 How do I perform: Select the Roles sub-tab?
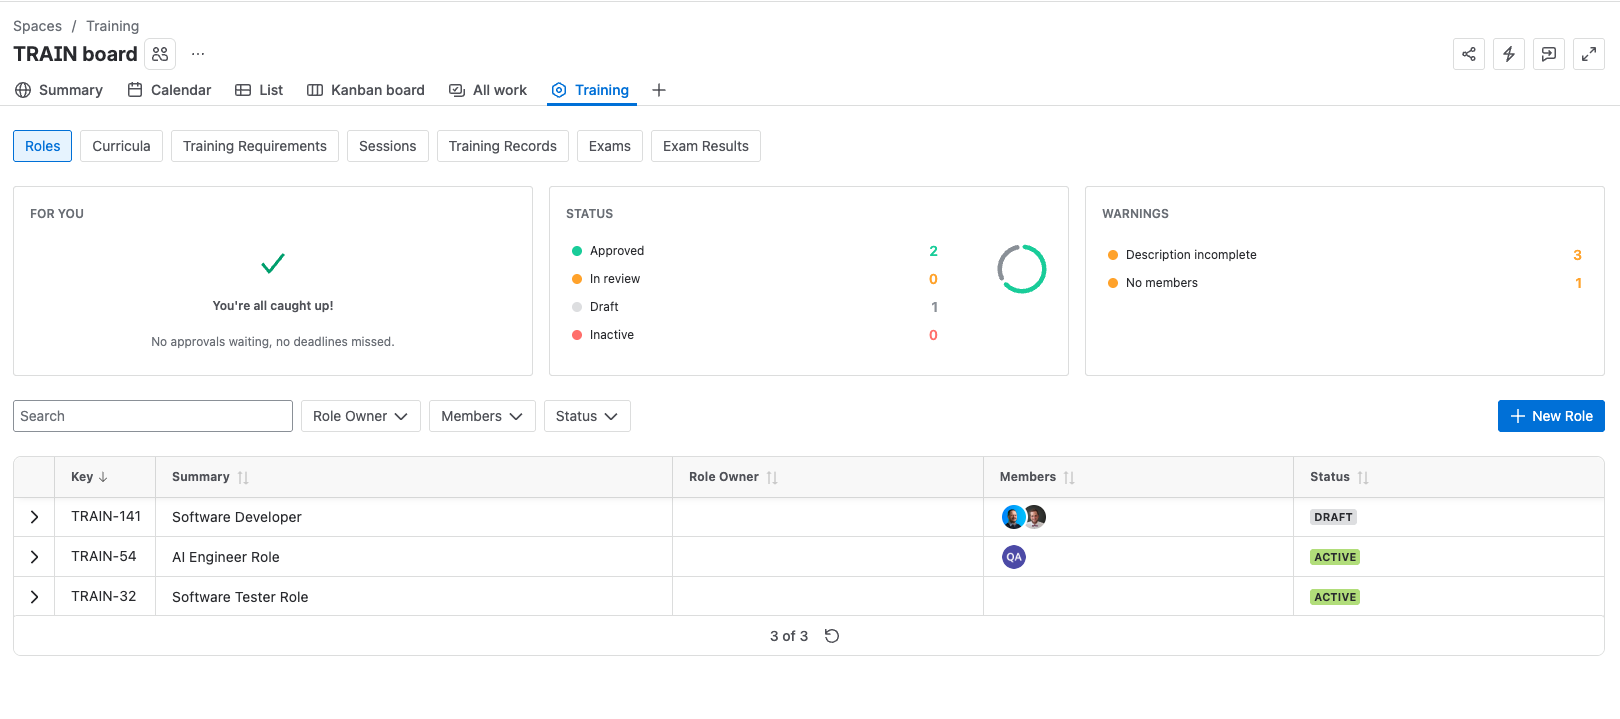pyautogui.click(x=43, y=146)
